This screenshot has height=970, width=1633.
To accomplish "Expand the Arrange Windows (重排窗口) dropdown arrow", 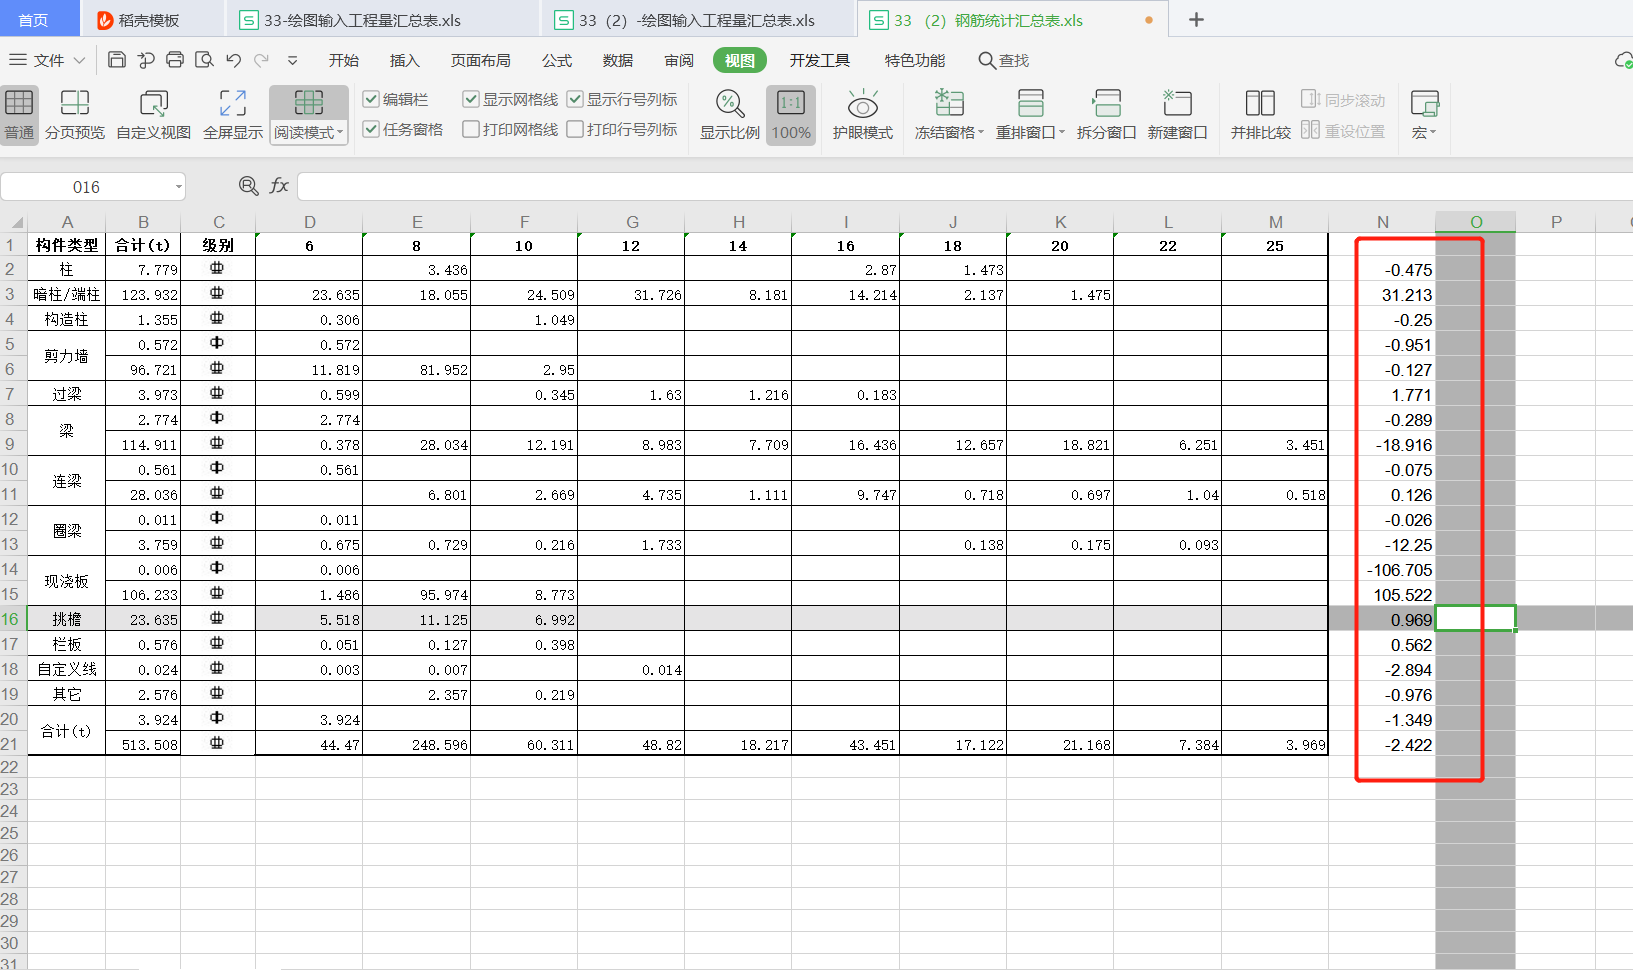I will pyautogui.click(x=1062, y=133).
